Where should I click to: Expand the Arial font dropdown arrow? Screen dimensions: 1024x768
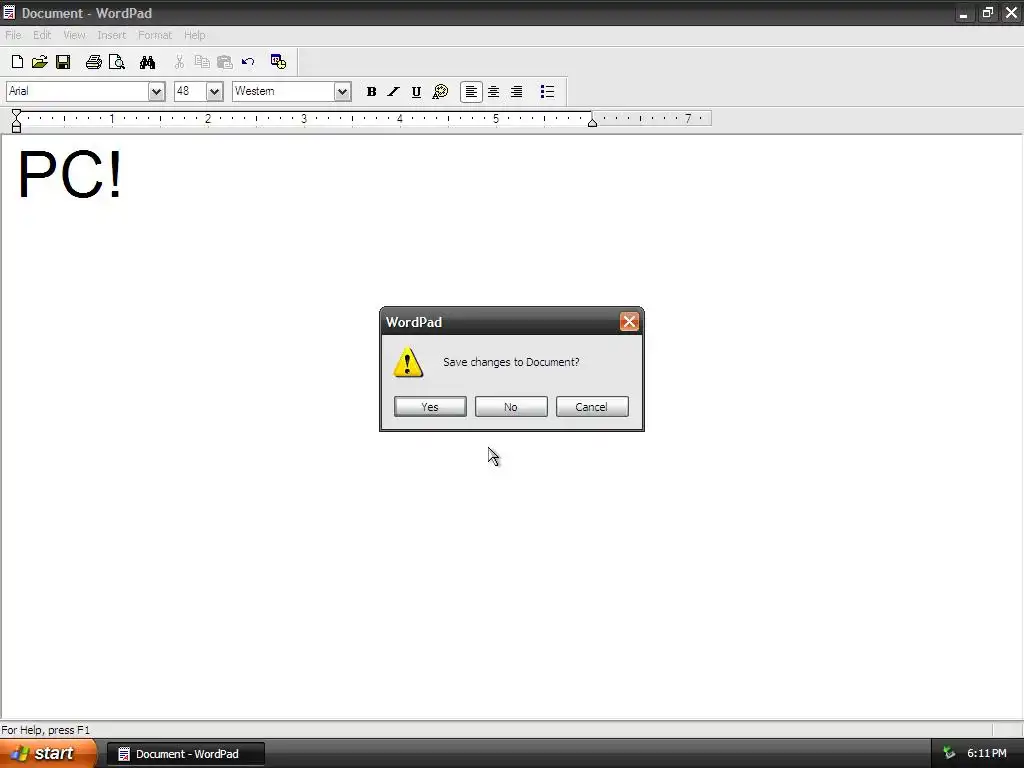[x=156, y=91]
